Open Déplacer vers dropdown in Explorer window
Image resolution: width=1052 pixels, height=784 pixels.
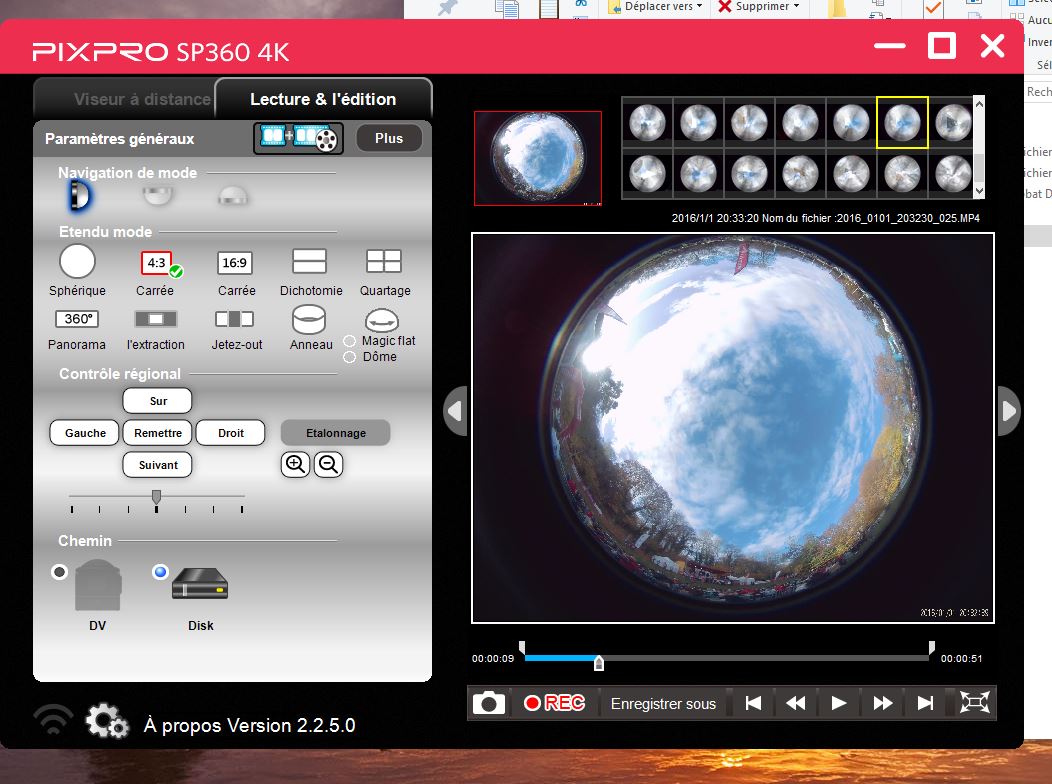[x=655, y=7]
